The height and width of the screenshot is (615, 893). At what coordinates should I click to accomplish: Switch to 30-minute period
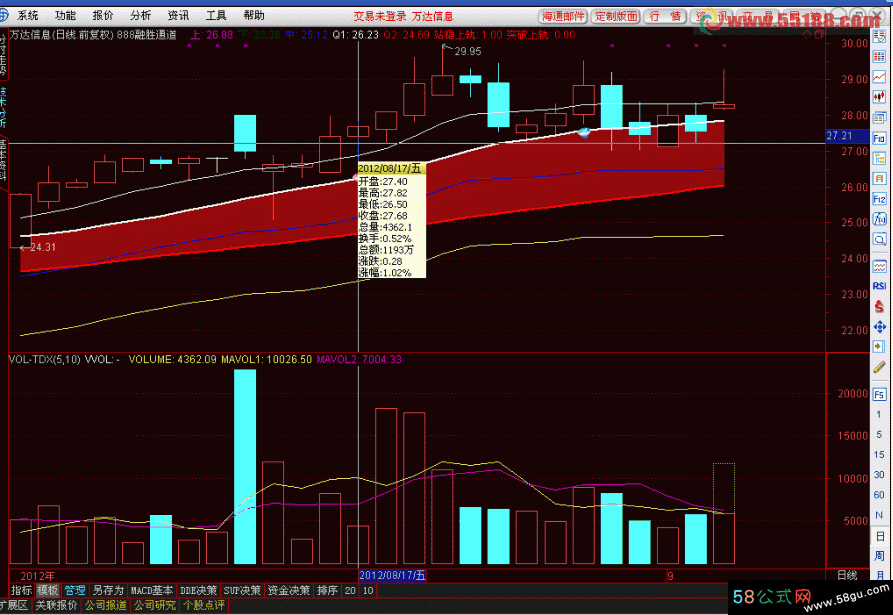pyautogui.click(x=879, y=475)
